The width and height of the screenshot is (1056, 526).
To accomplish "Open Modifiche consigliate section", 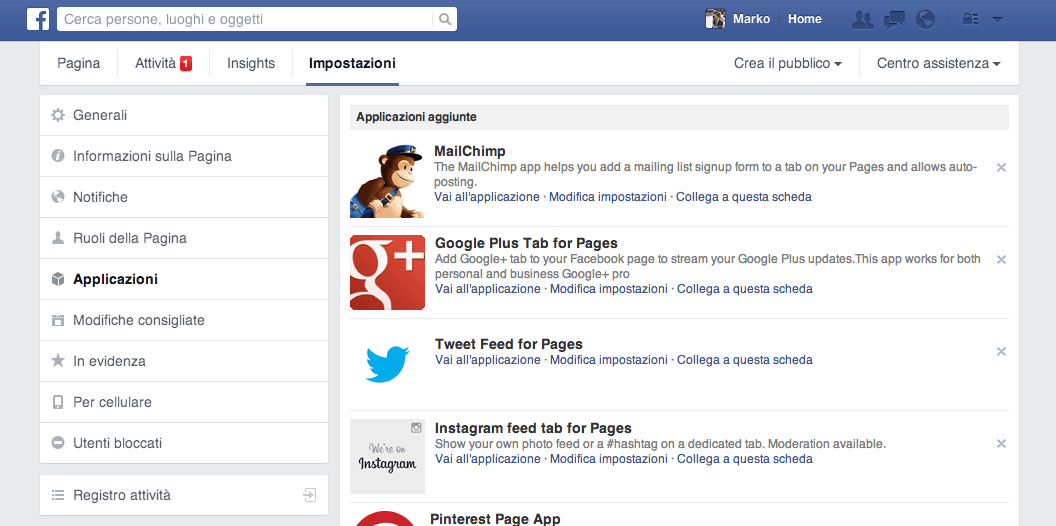I will click(184, 321).
